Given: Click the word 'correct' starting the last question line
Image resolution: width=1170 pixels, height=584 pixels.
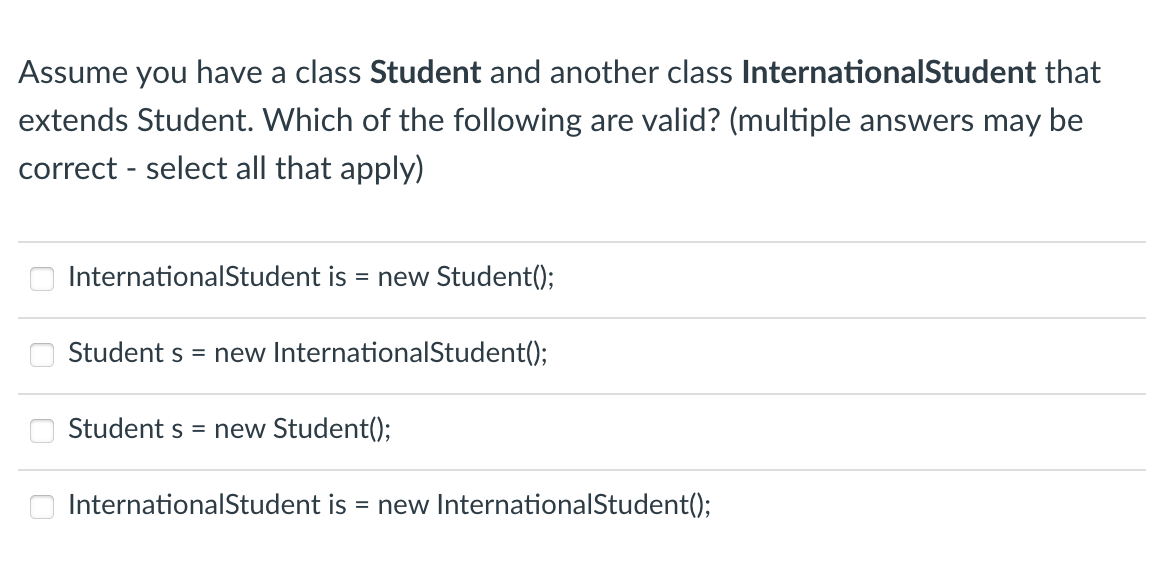Looking at the screenshot, I should pyautogui.click(x=67, y=169).
